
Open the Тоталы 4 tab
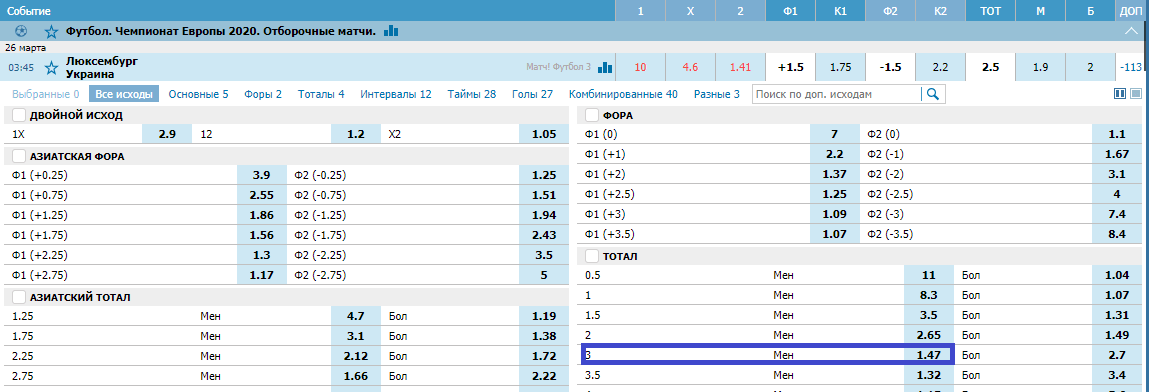(x=321, y=94)
